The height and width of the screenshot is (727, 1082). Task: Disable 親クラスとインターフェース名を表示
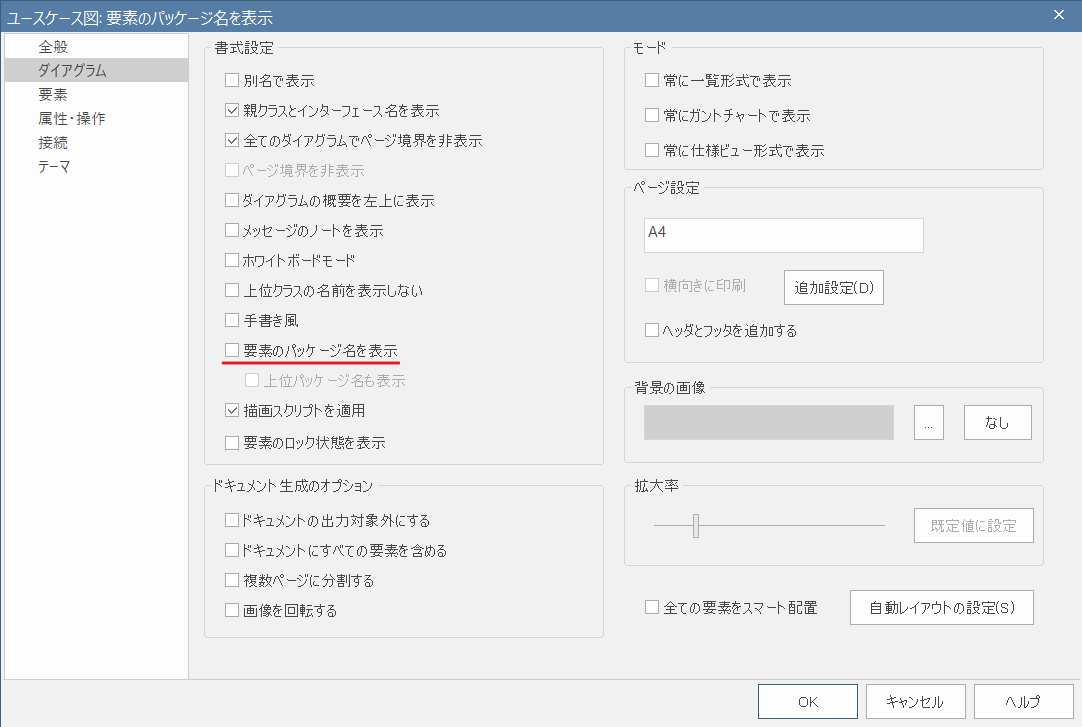(232, 110)
